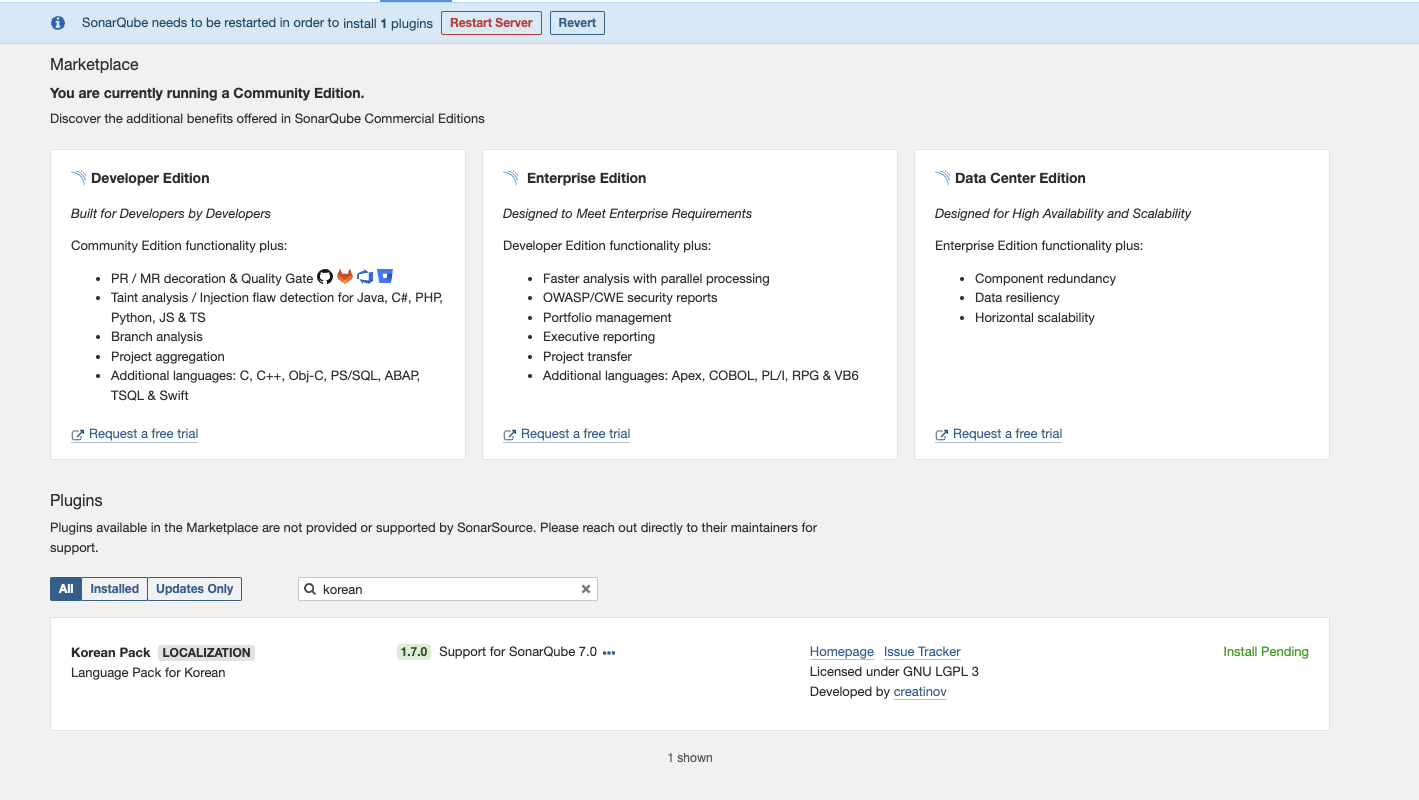Click 'Horizontal scalability' feature item
Screen dimensions: 1419x800
(1035, 318)
